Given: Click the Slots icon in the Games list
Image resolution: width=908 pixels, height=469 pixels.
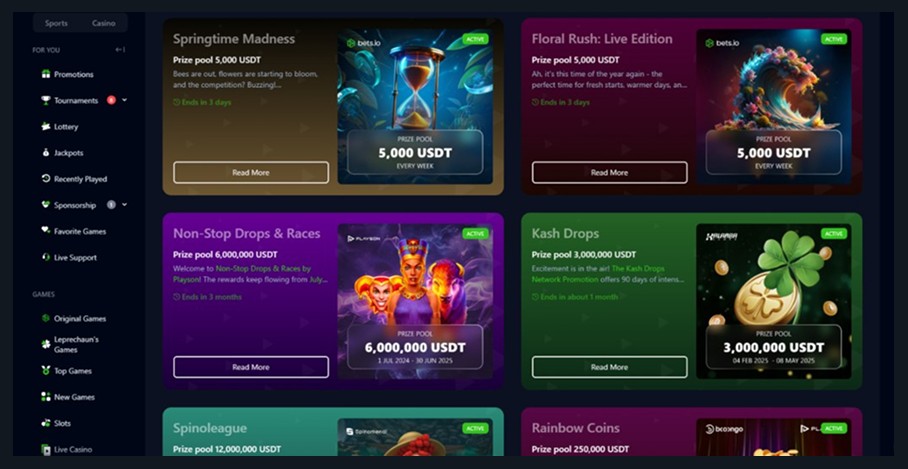Looking at the screenshot, I should (46, 423).
